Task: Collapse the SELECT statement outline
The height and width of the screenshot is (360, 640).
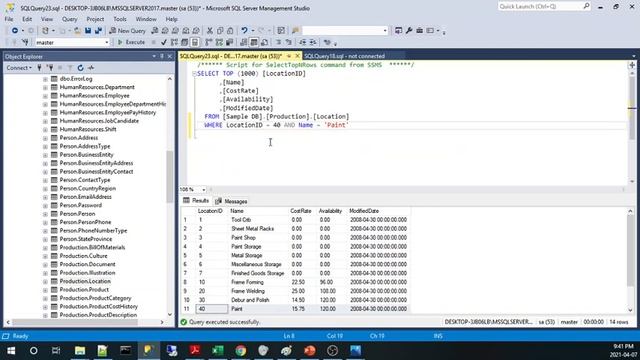Action: 194,73
